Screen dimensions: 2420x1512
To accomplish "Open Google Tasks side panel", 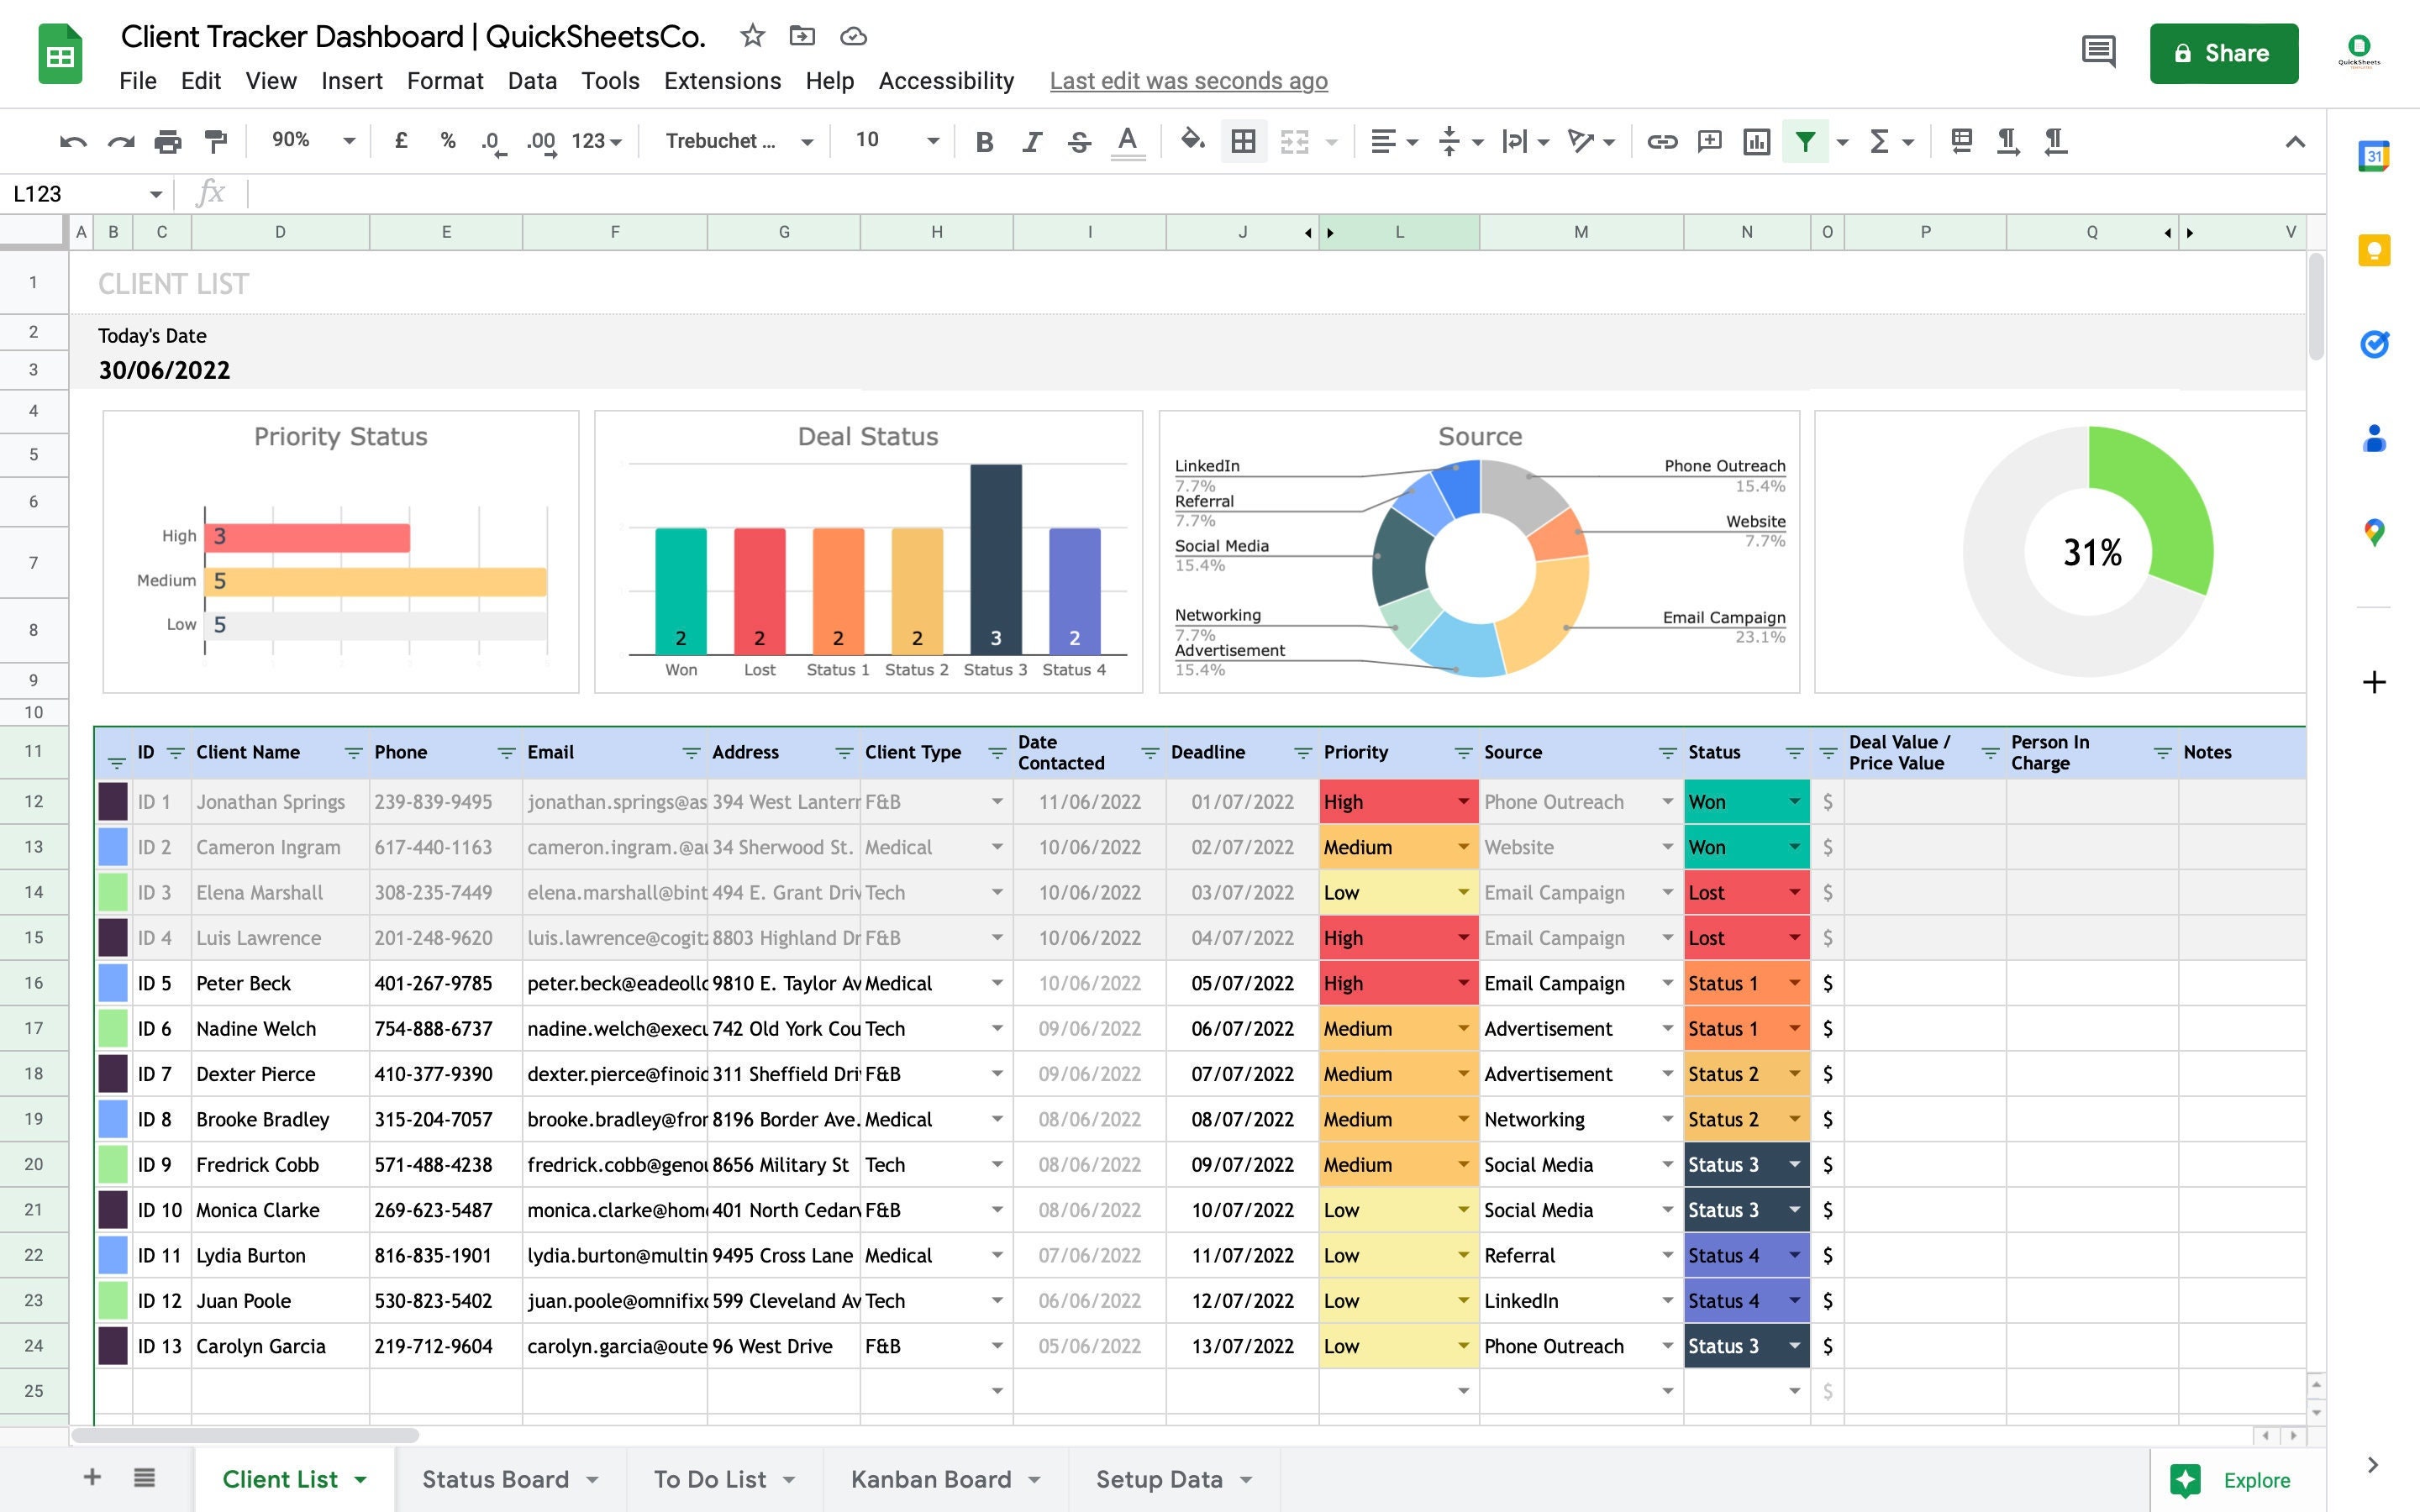I will pyautogui.click(x=2374, y=344).
